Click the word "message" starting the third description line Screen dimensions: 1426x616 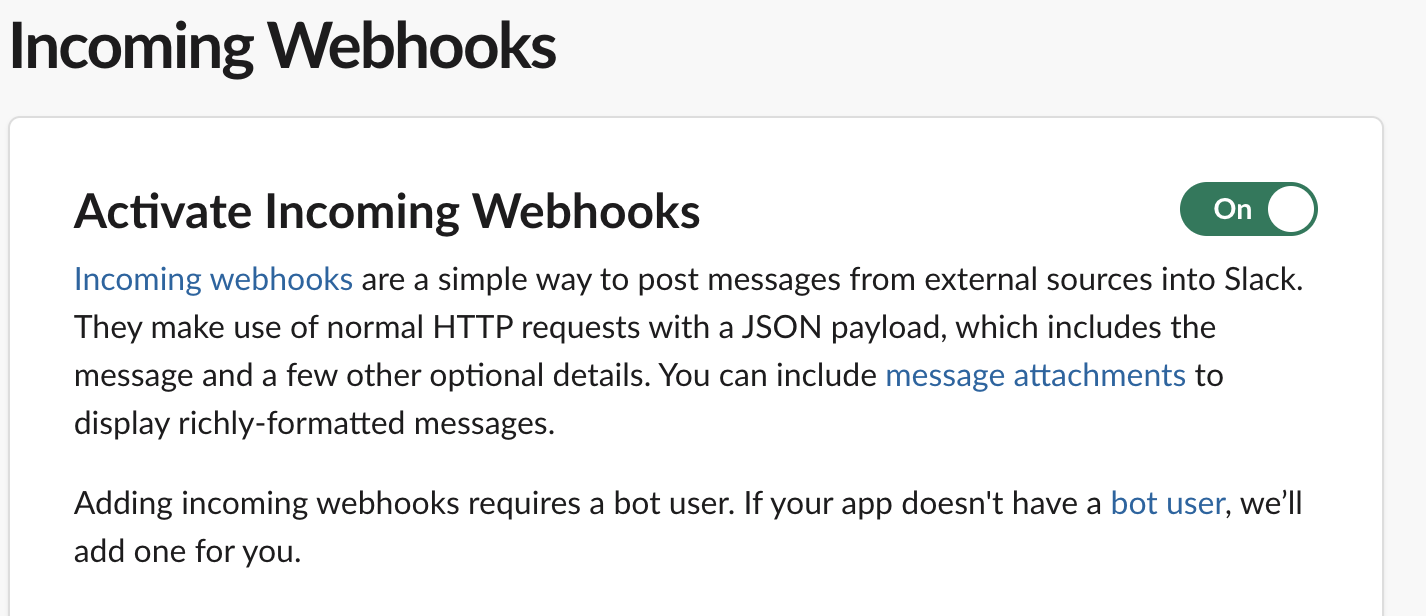tap(133, 376)
